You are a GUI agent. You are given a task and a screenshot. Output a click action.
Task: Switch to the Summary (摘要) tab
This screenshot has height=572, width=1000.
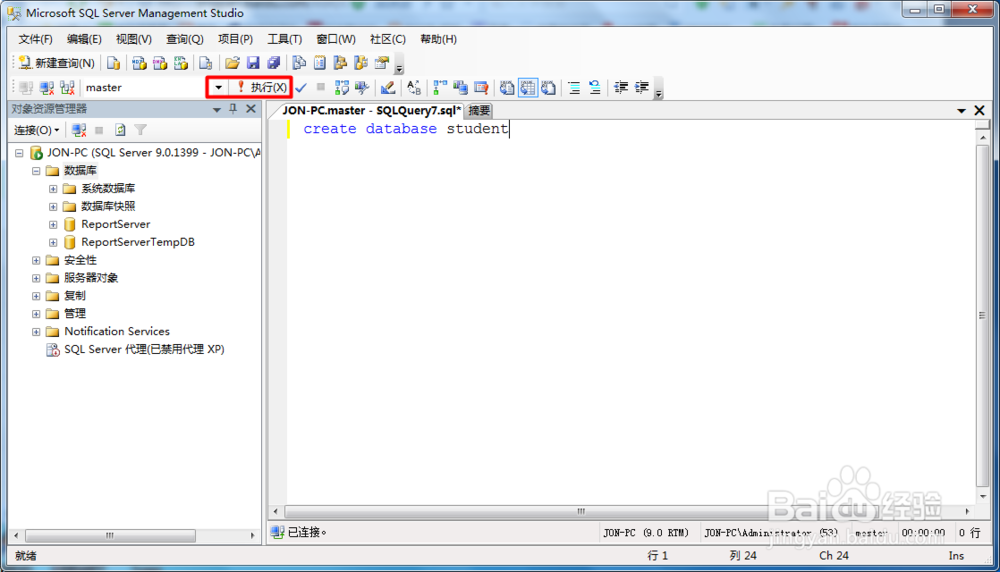pyautogui.click(x=479, y=111)
